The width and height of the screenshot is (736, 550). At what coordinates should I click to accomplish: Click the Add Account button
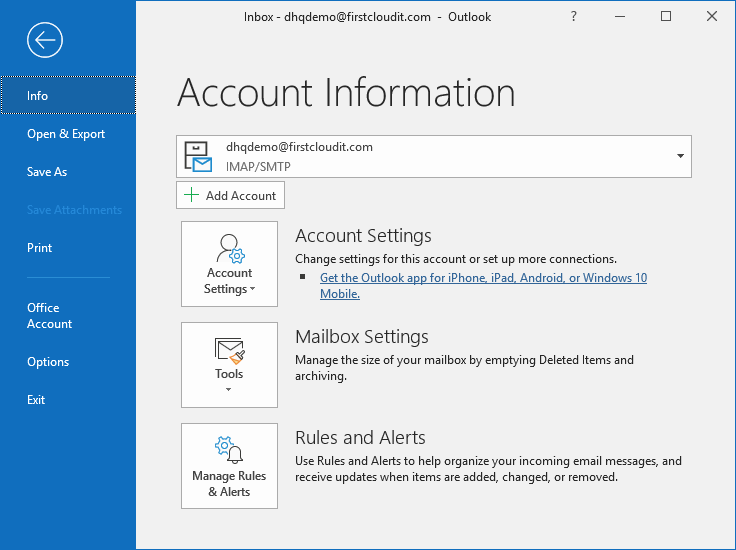point(230,195)
